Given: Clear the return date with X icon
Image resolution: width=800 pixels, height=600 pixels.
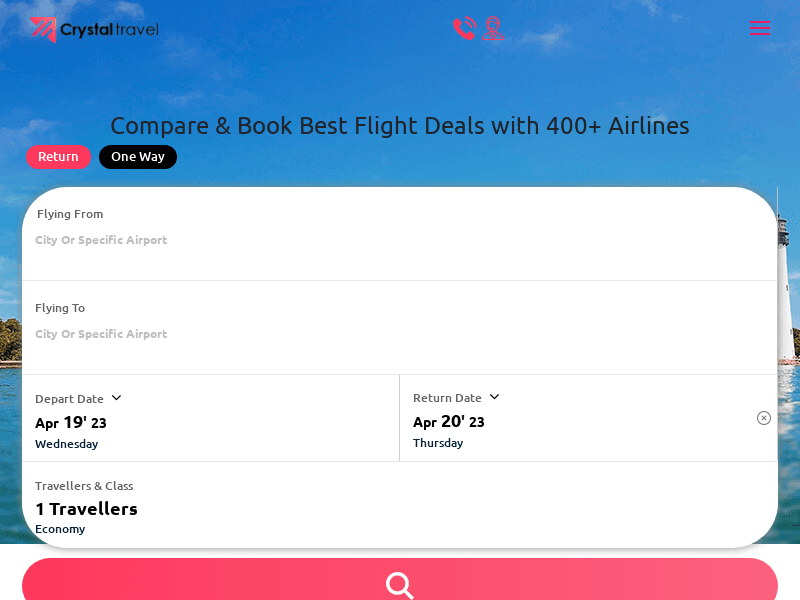Looking at the screenshot, I should (764, 418).
